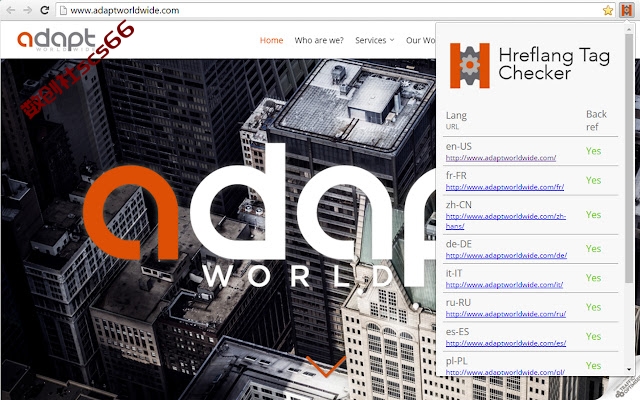Open the de-DE adaptworldwide.com/de/ link
The height and width of the screenshot is (400, 640).
click(x=506, y=256)
